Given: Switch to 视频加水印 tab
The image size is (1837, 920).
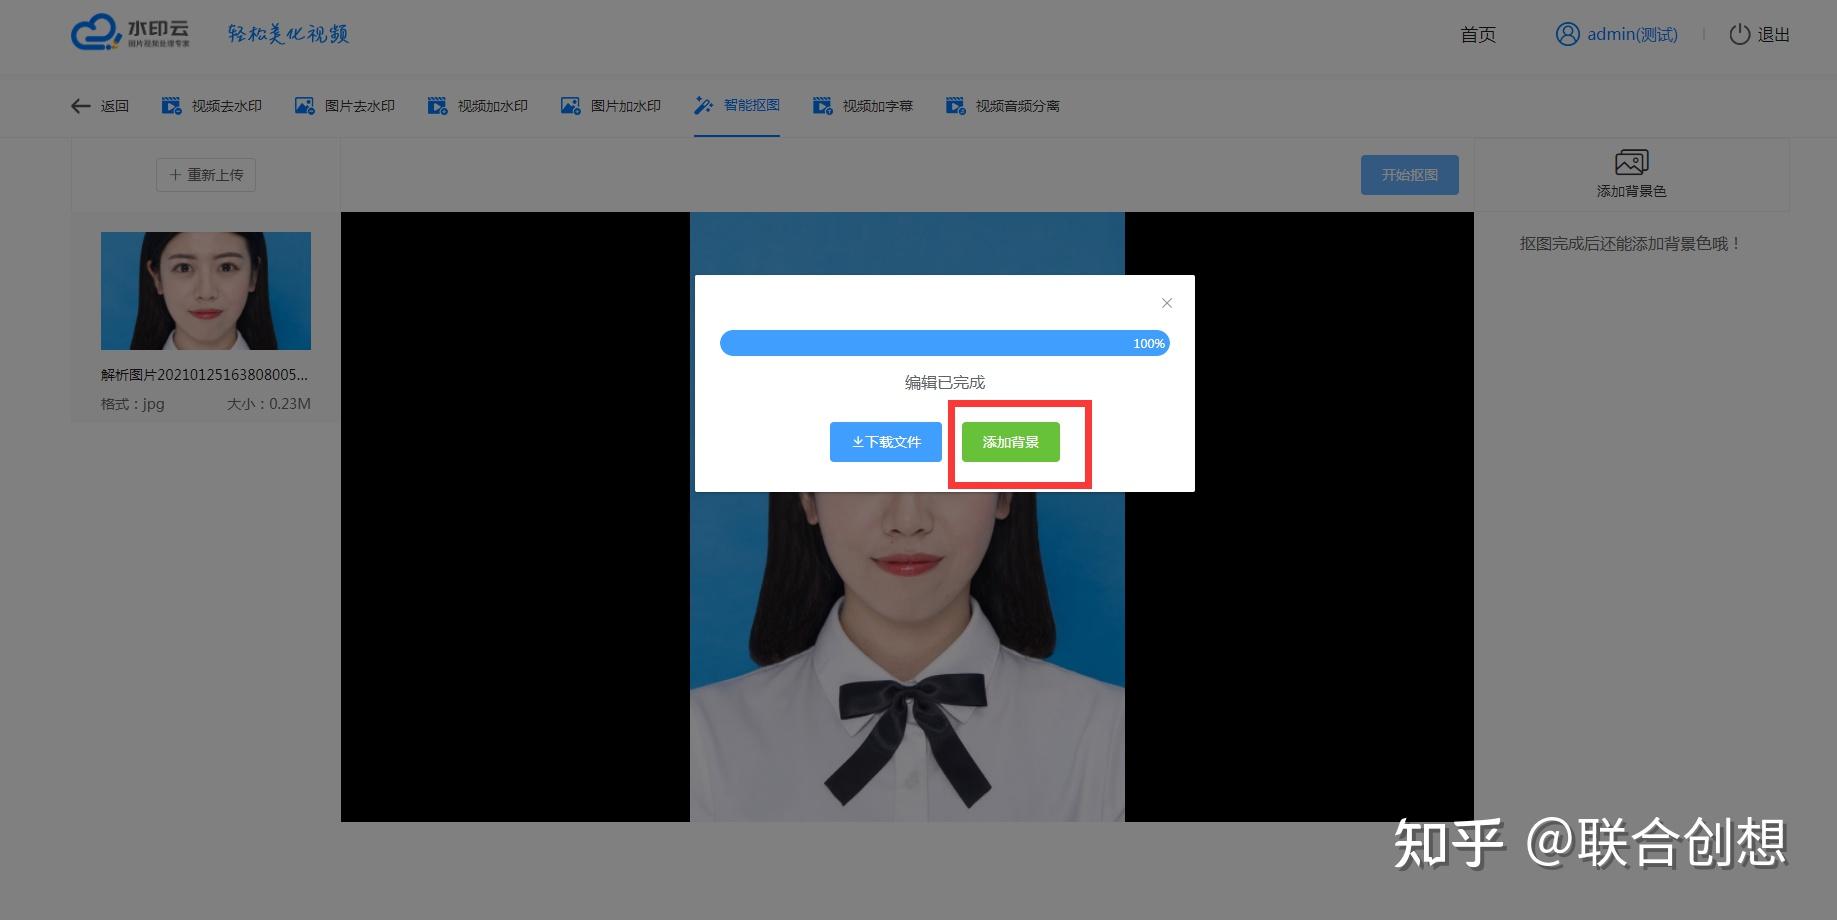Looking at the screenshot, I should (478, 106).
